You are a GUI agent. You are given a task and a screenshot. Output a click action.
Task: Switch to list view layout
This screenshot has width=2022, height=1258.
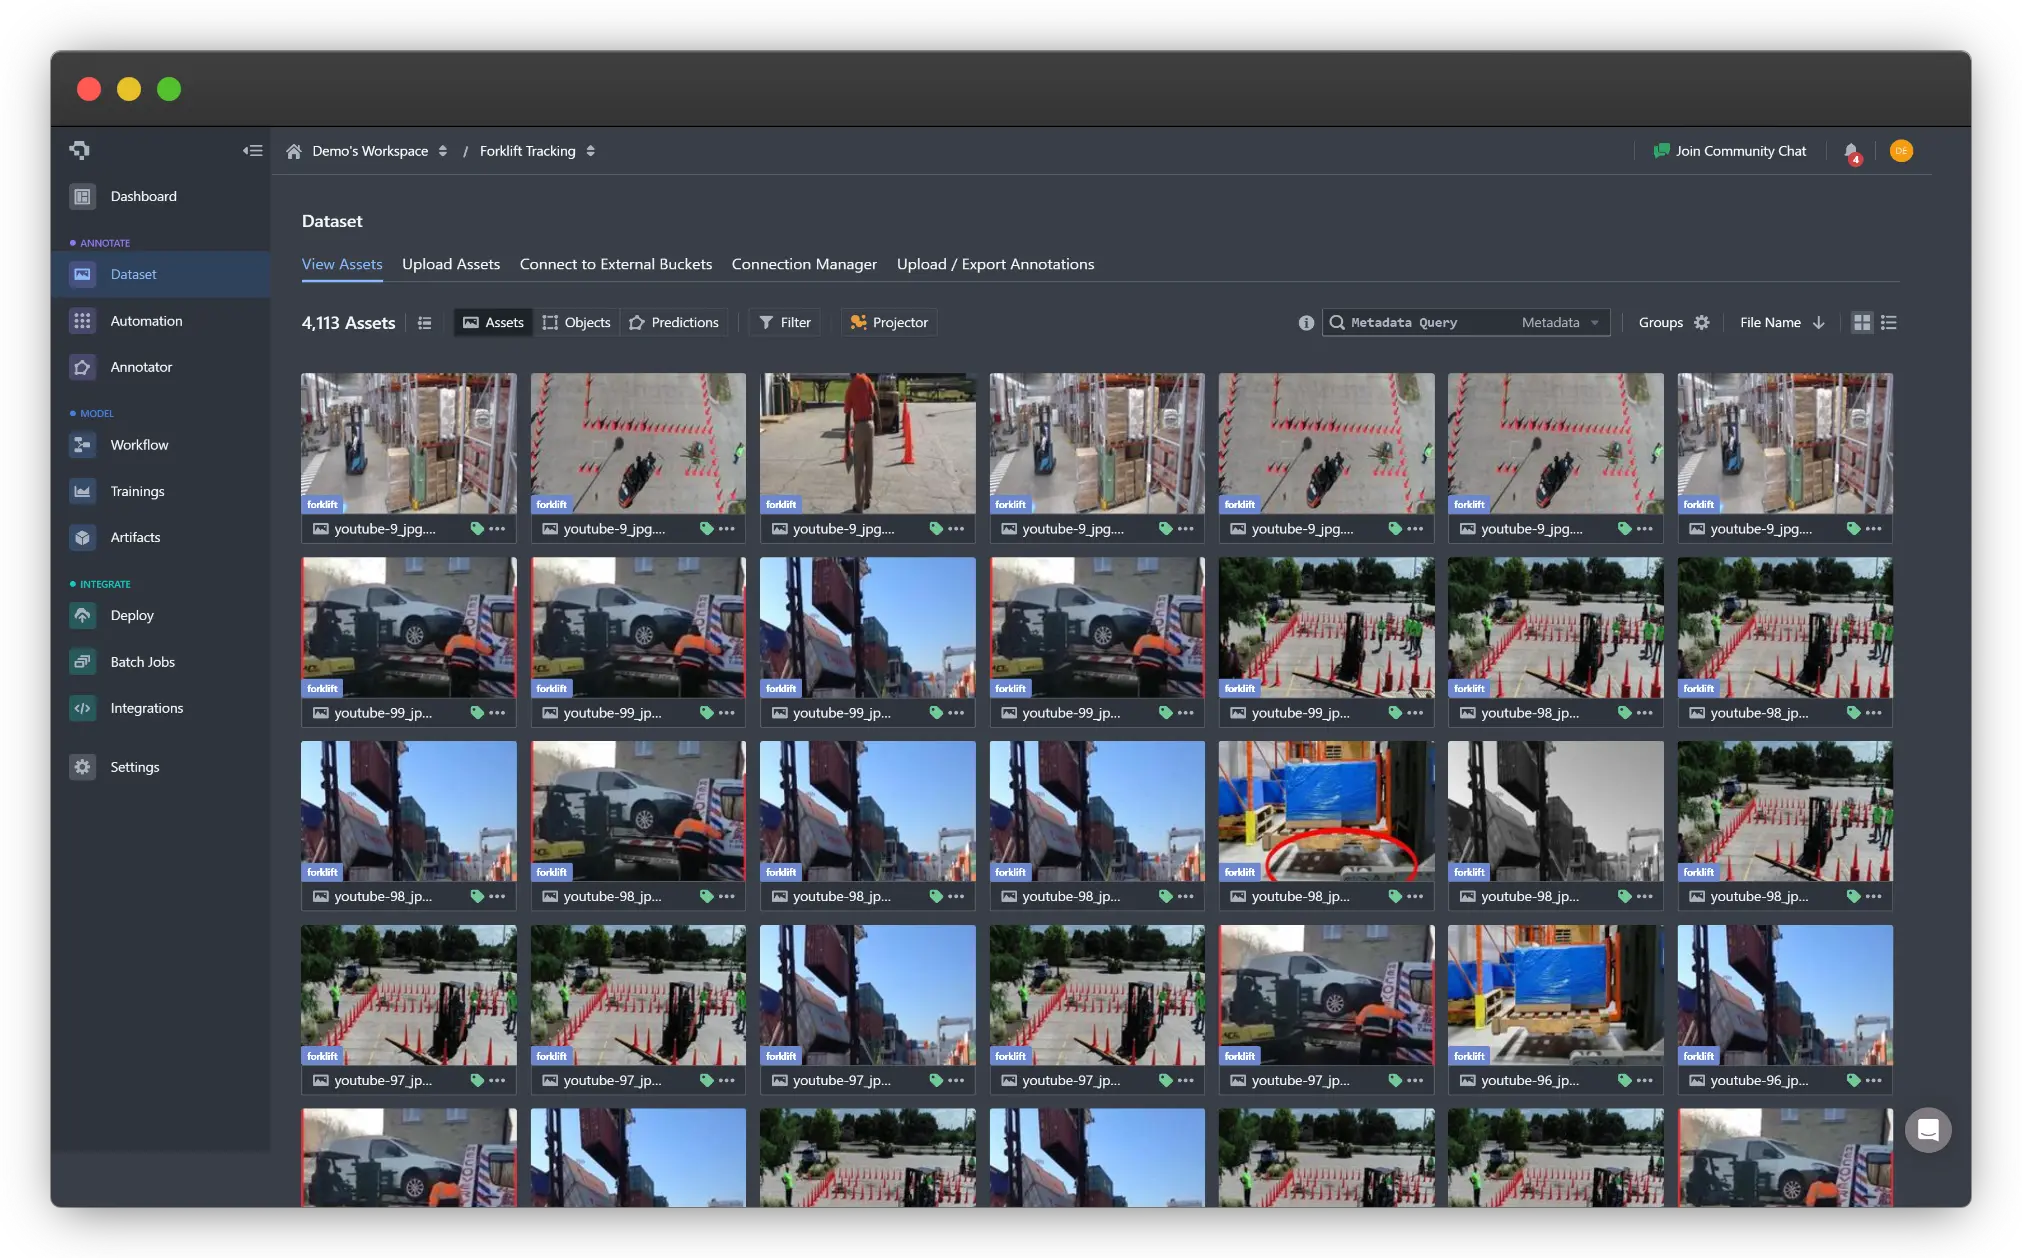(x=1889, y=323)
